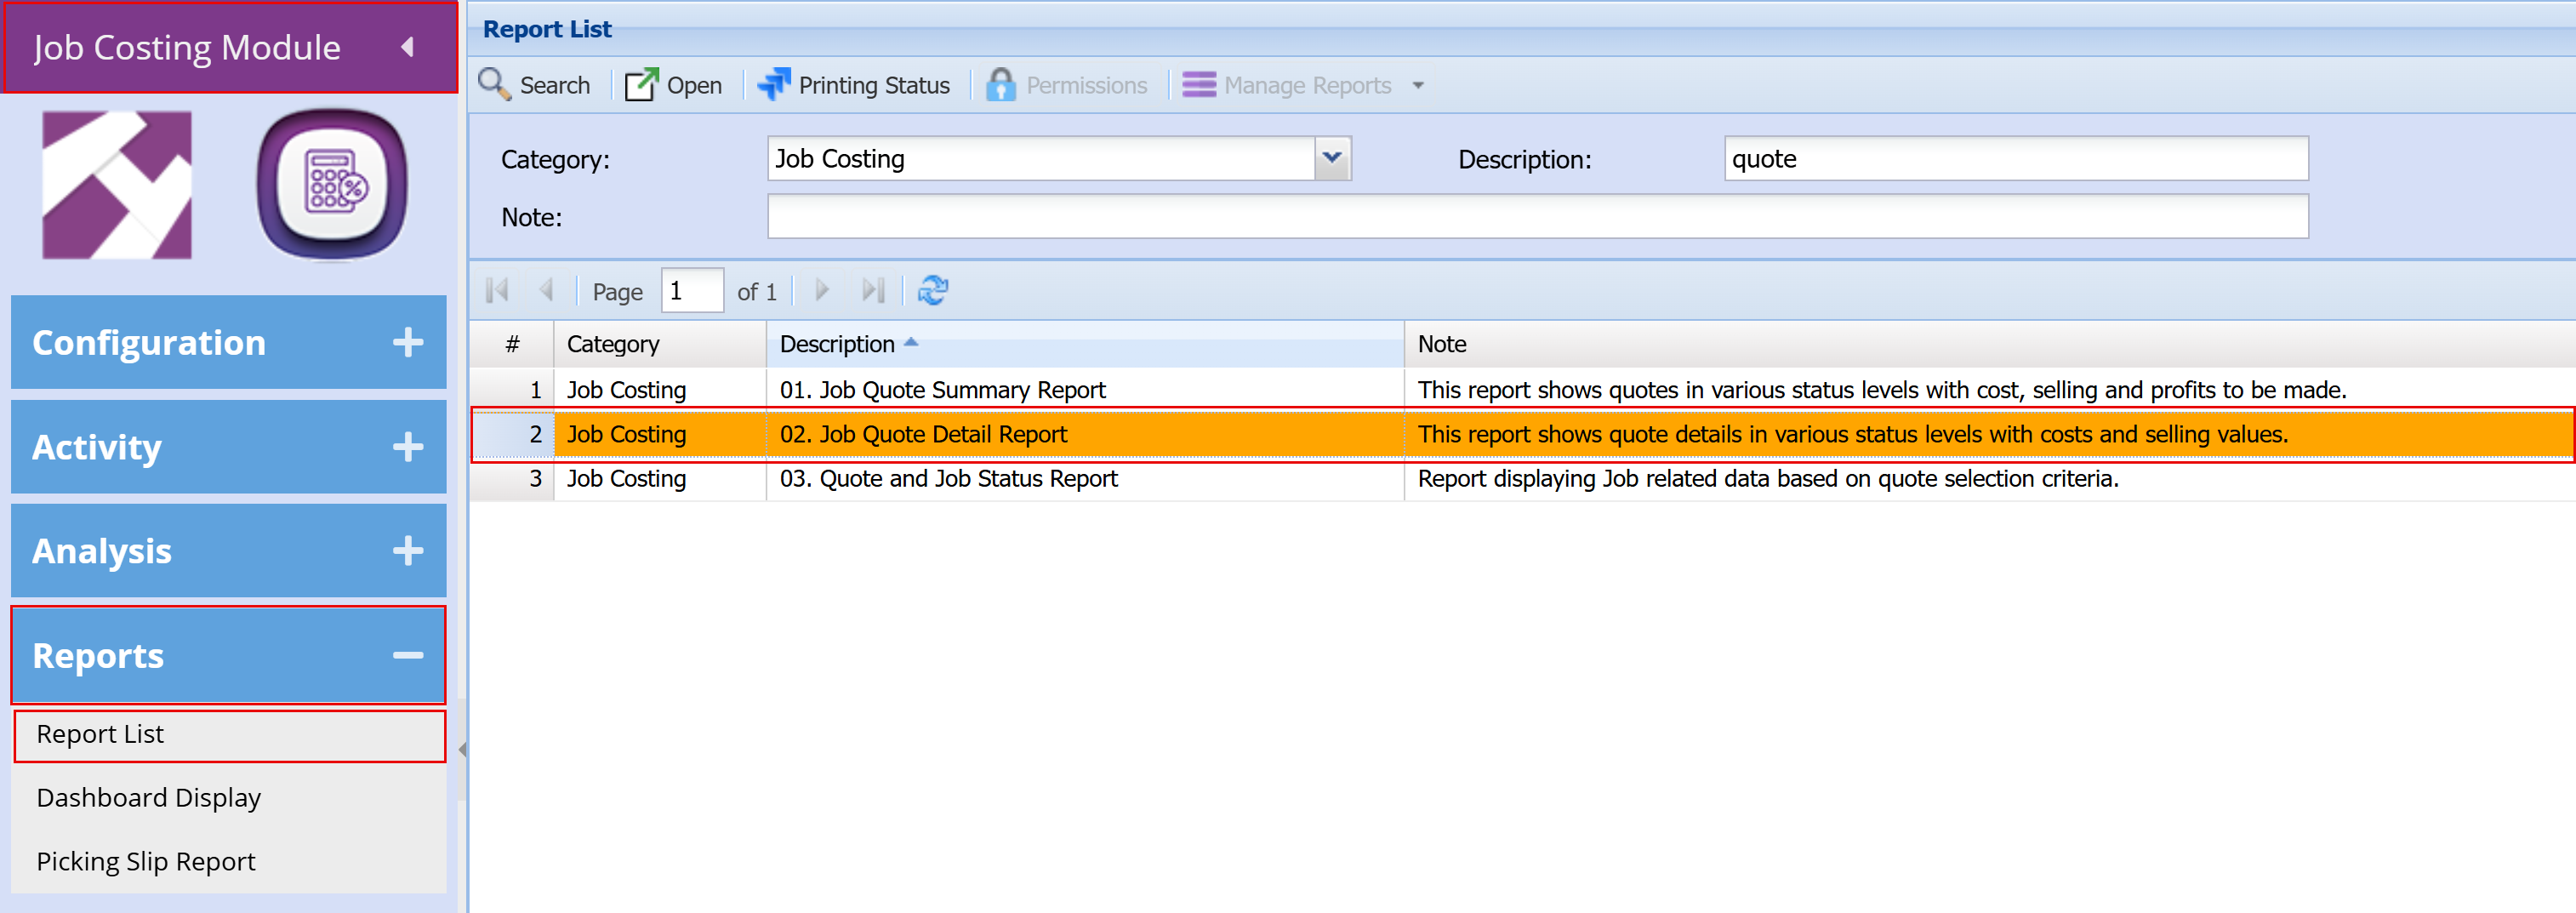Select the 01. Job Quote Summary Report row

point(1522,389)
